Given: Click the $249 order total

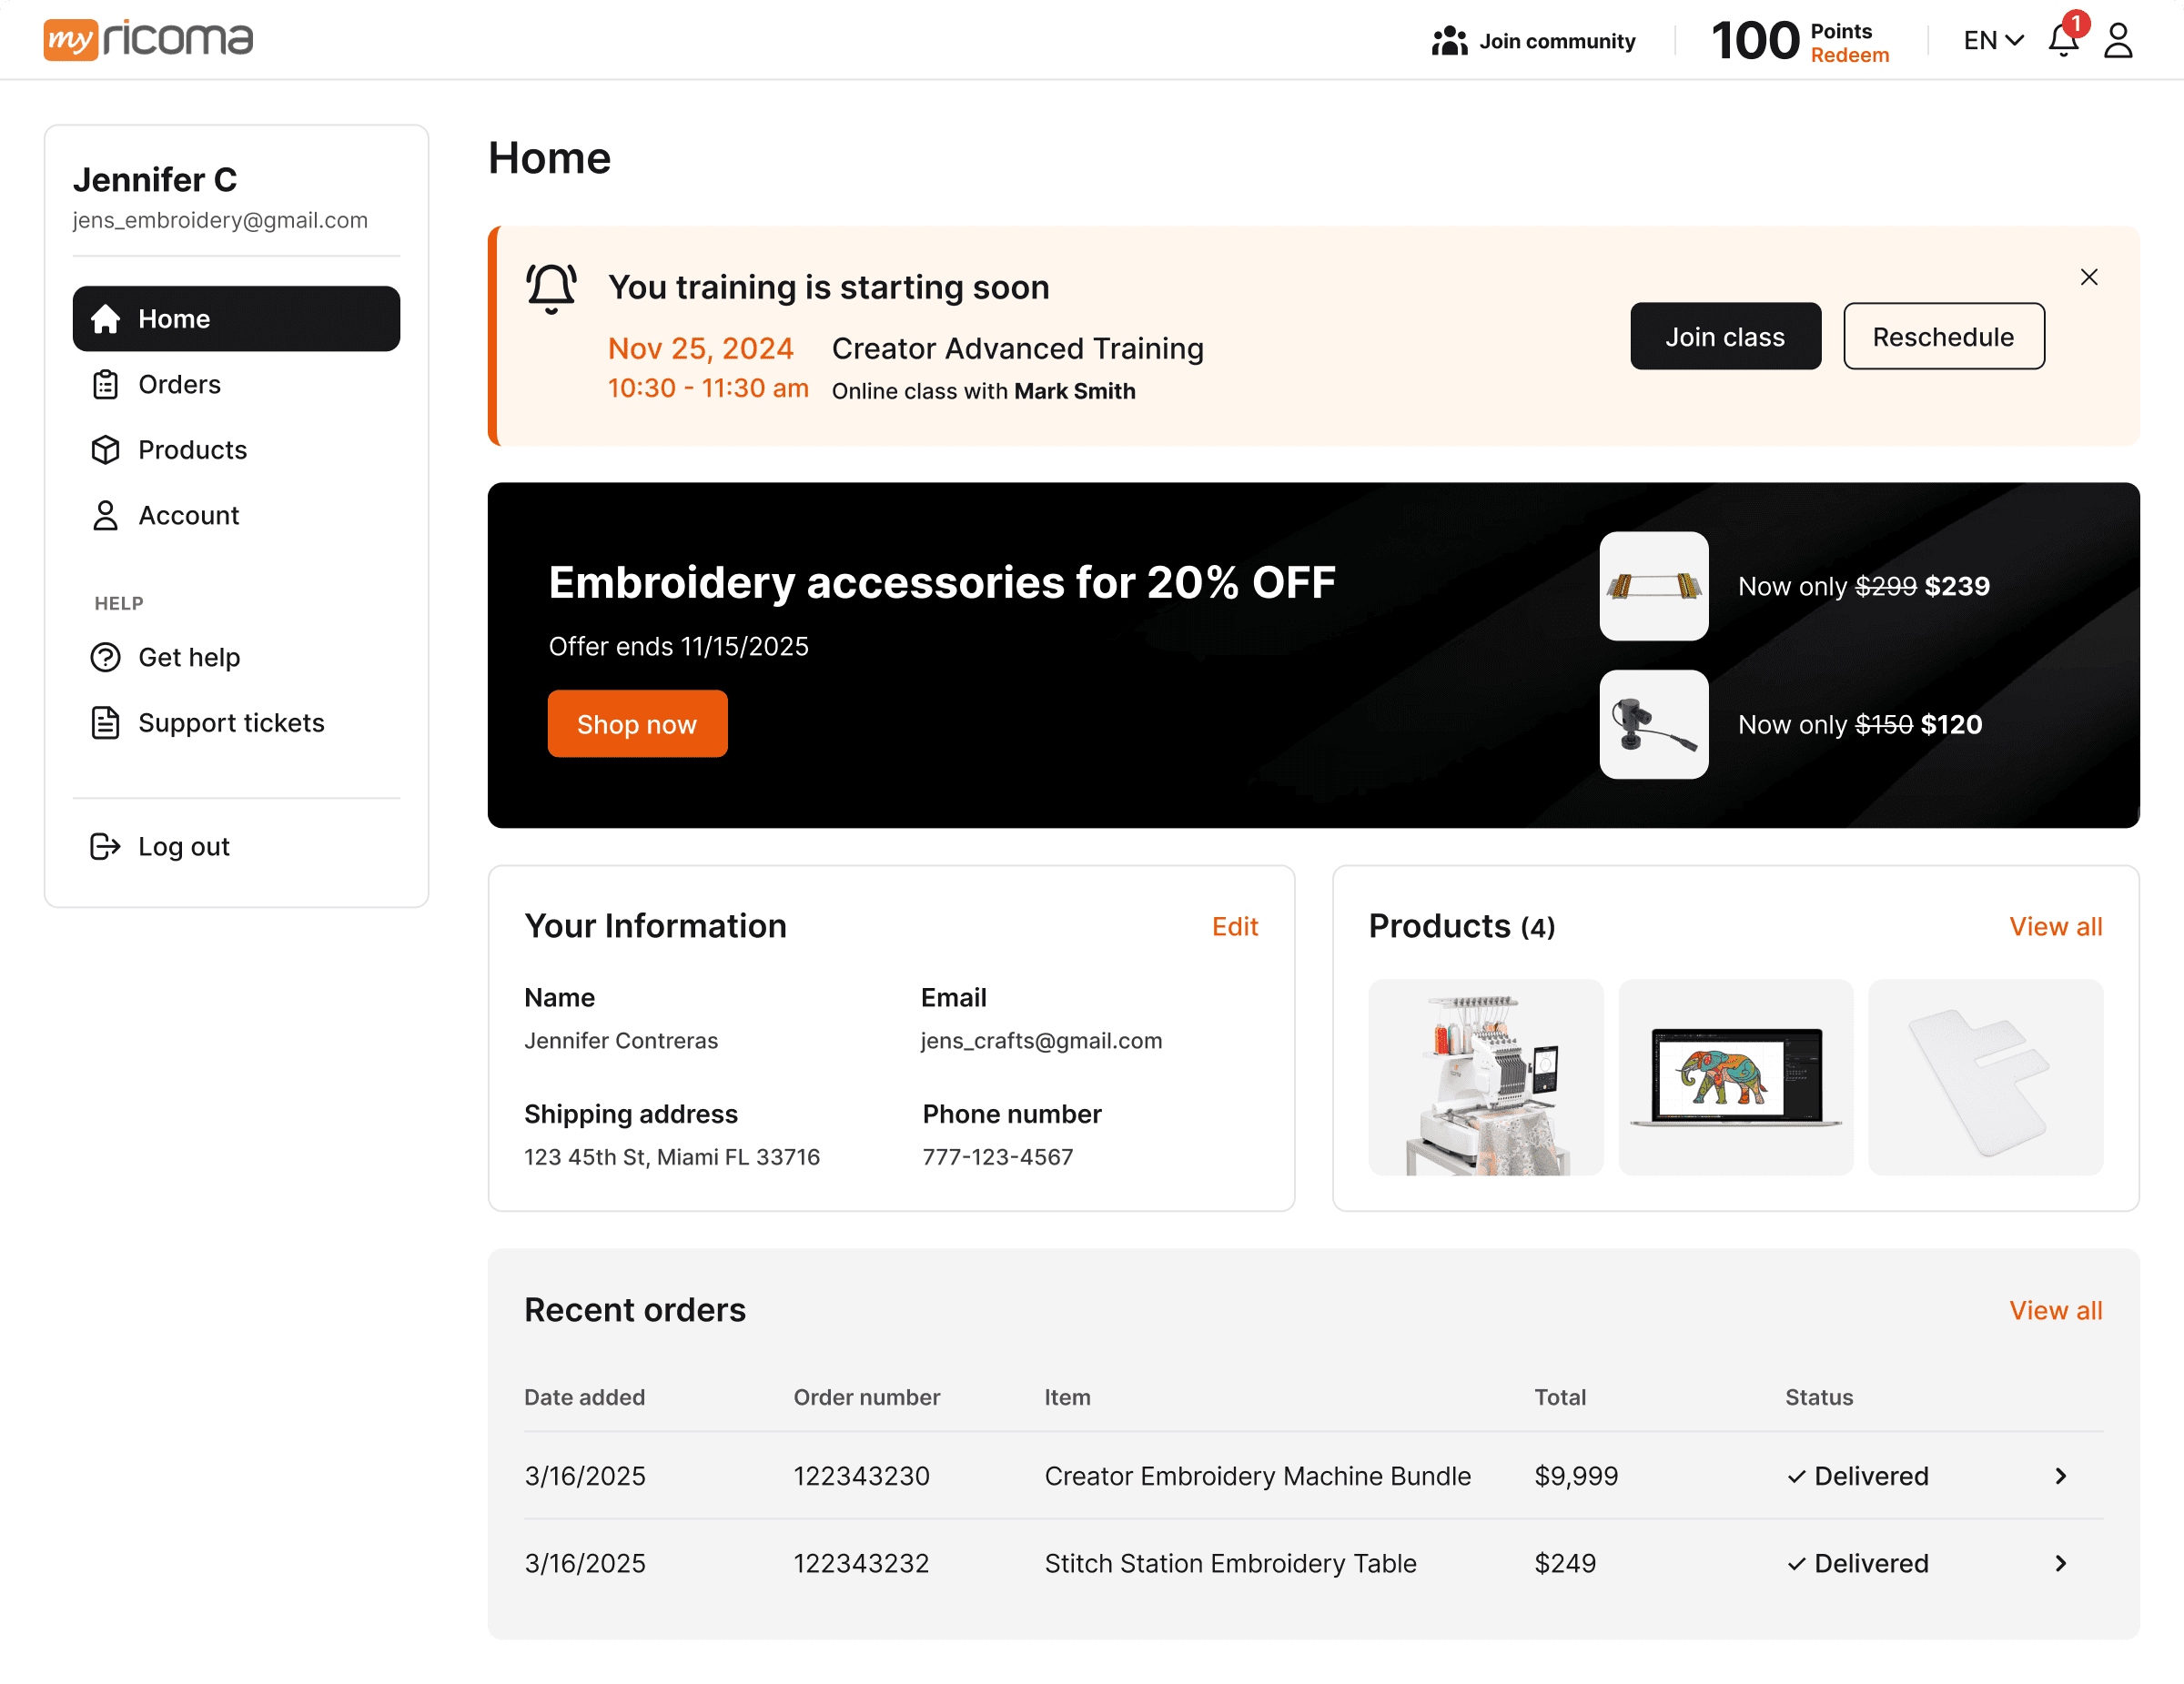Looking at the screenshot, I should (x=1565, y=1564).
